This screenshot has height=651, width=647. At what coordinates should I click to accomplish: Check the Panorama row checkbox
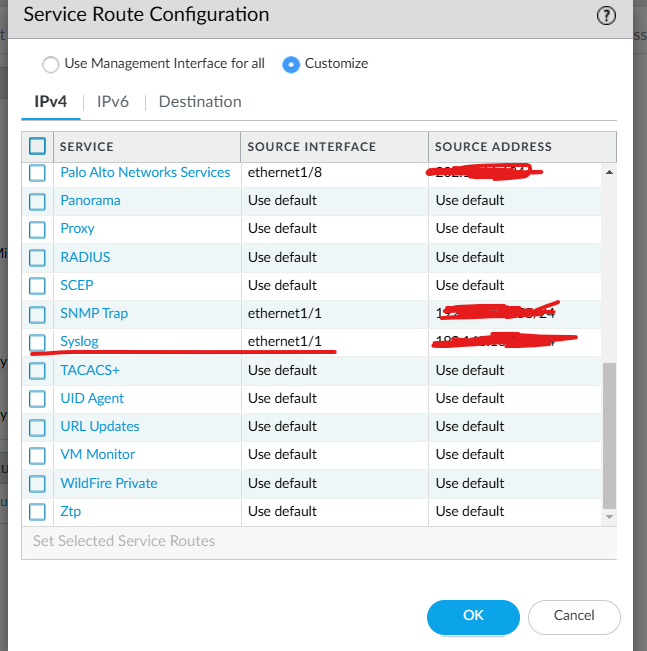pos(37,201)
